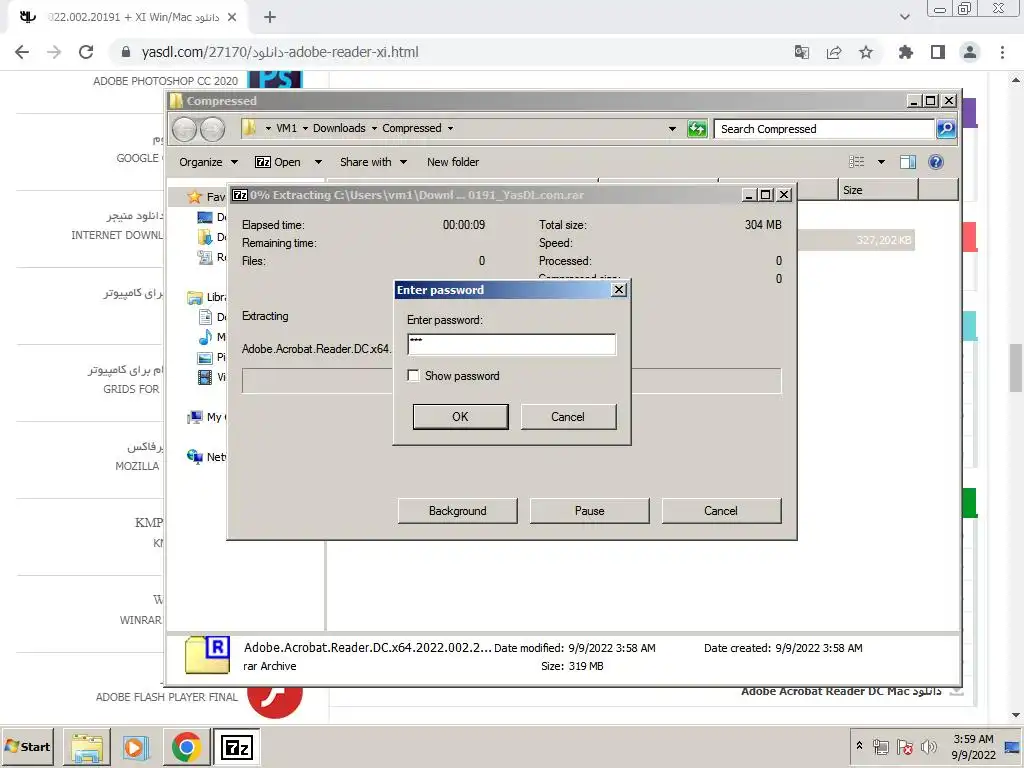The width and height of the screenshot is (1024, 768).
Task: Show hidden system tray icons
Action: tap(859, 745)
